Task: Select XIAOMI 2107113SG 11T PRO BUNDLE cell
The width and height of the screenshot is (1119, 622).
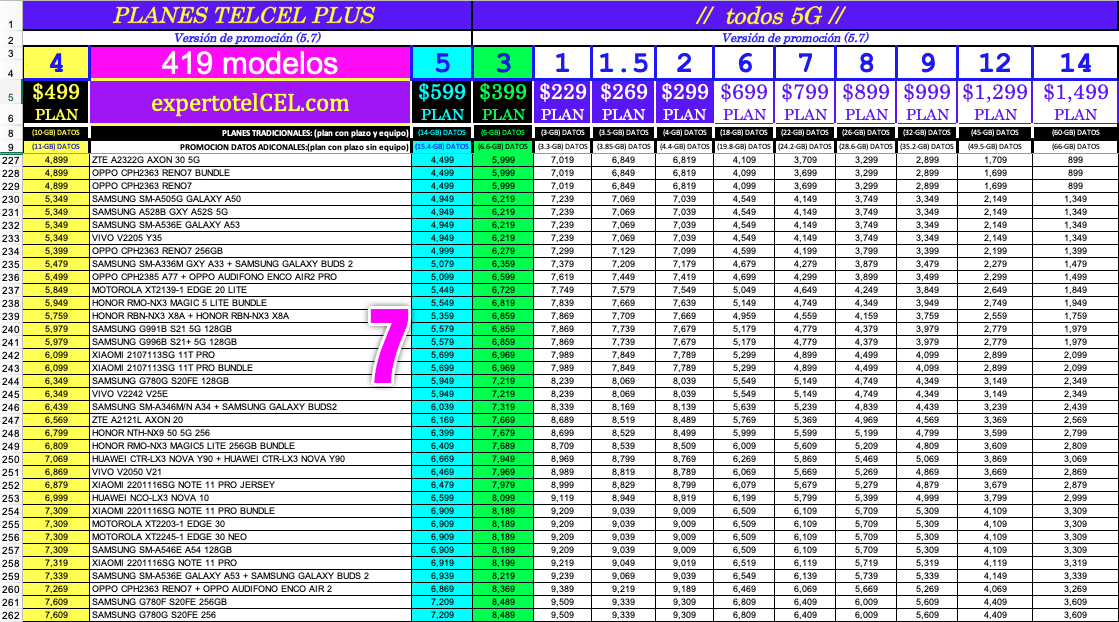Action: point(250,368)
